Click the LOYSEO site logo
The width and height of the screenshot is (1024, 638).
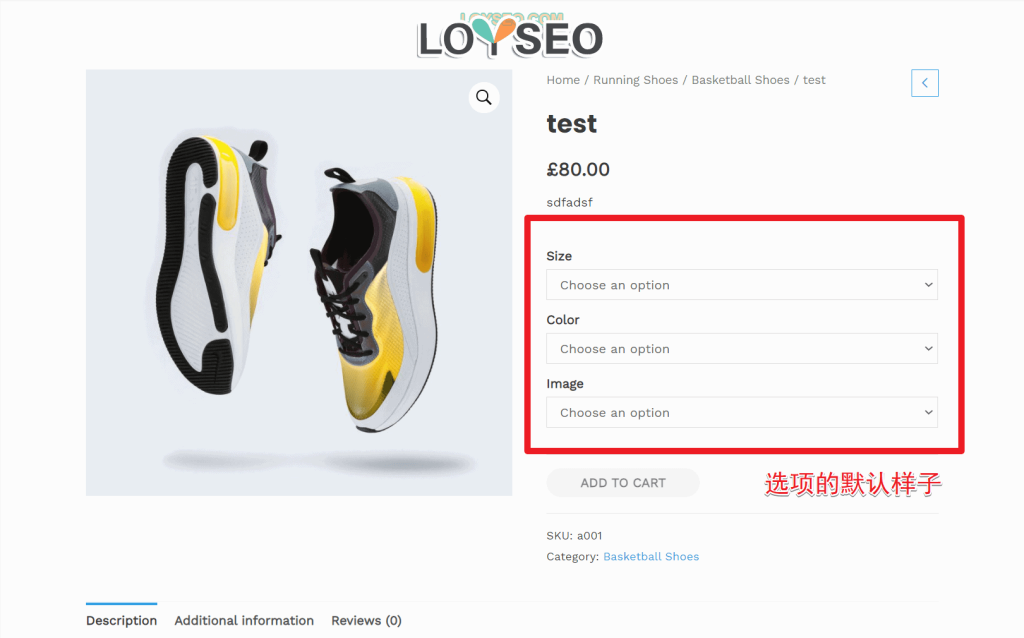tap(510, 37)
